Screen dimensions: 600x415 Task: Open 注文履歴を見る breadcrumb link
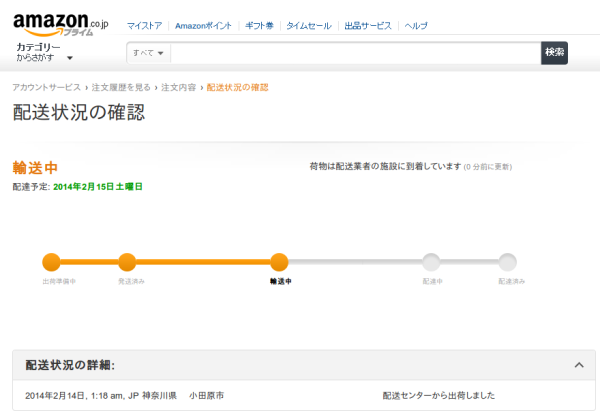click(121, 88)
